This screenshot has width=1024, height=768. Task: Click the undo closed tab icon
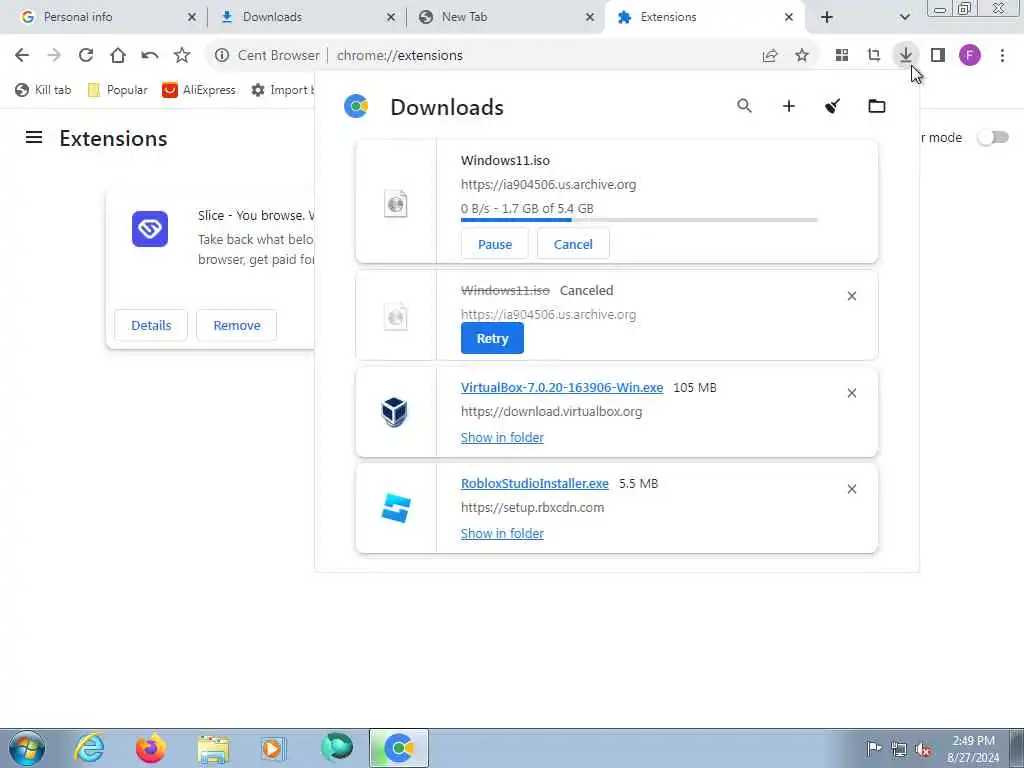(150, 56)
